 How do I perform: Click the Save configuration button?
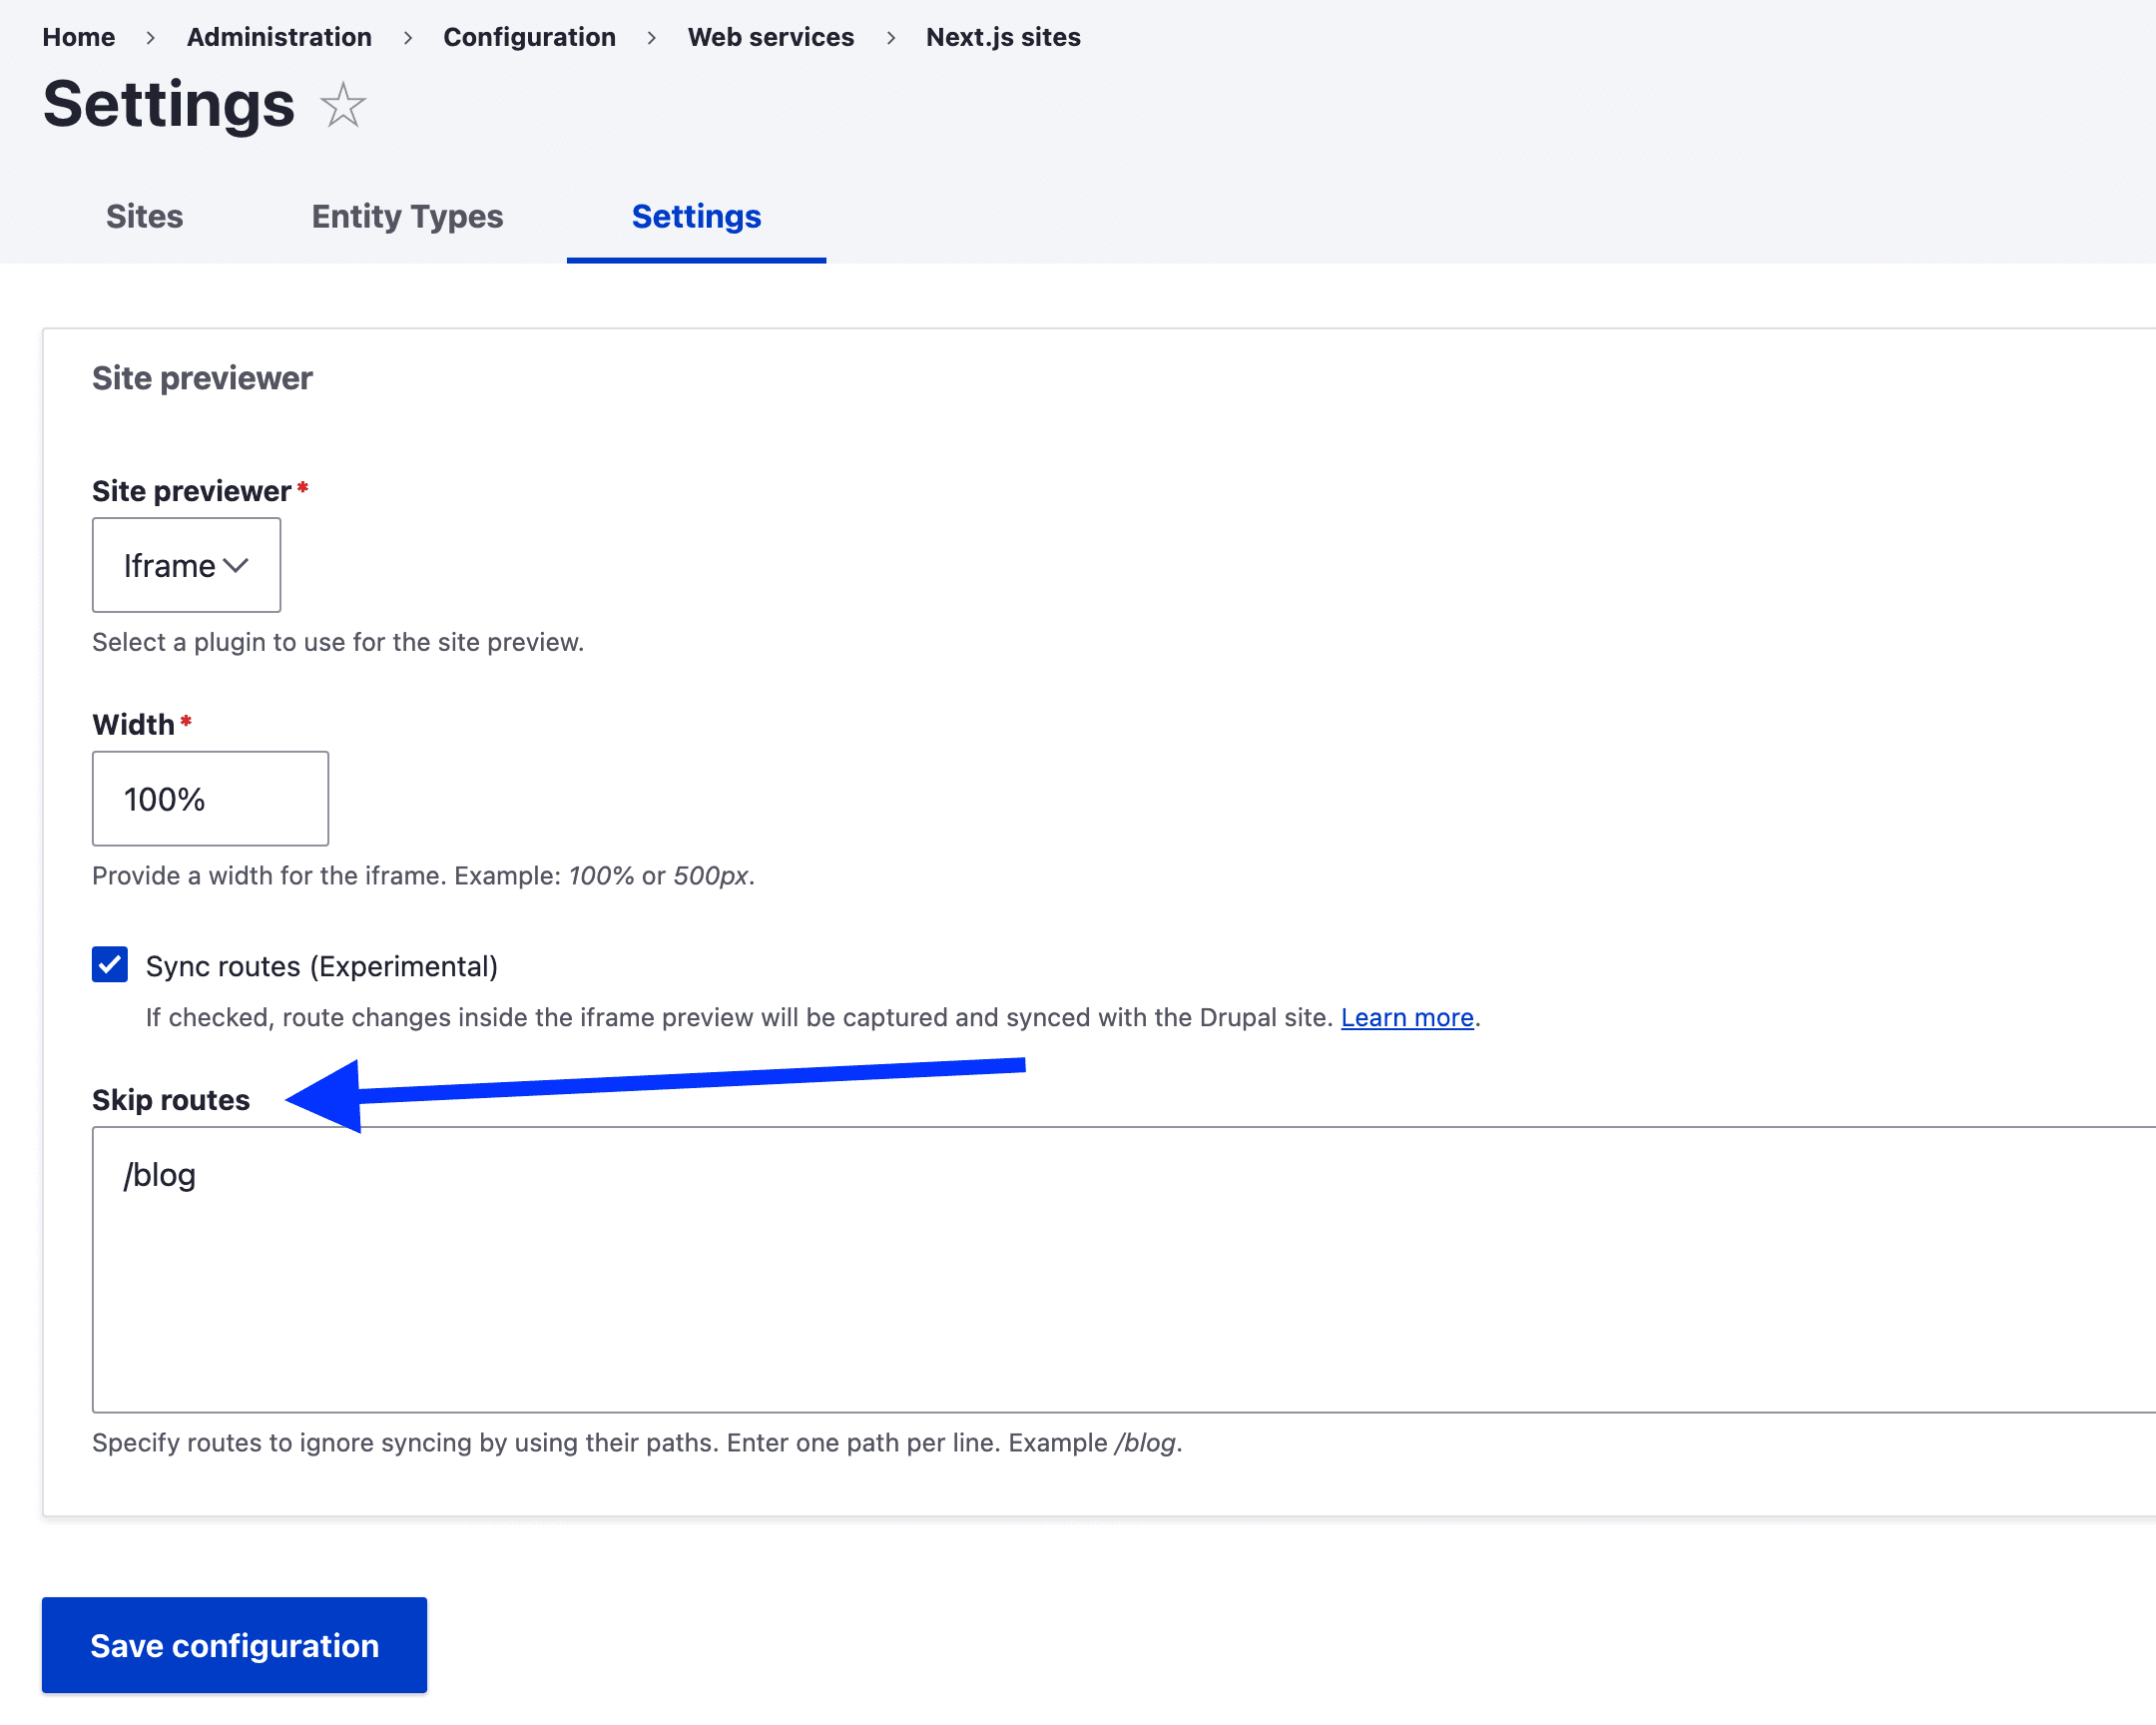(x=234, y=1645)
